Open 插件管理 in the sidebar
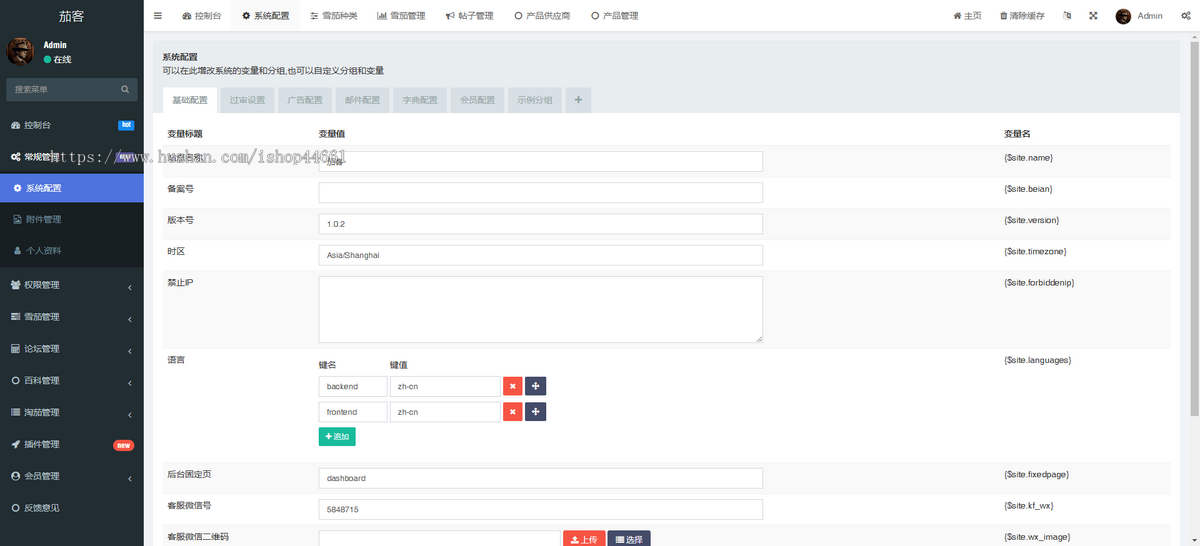The width and height of the screenshot is (1200, 546). pyautogui.click(x=72, y=444)
